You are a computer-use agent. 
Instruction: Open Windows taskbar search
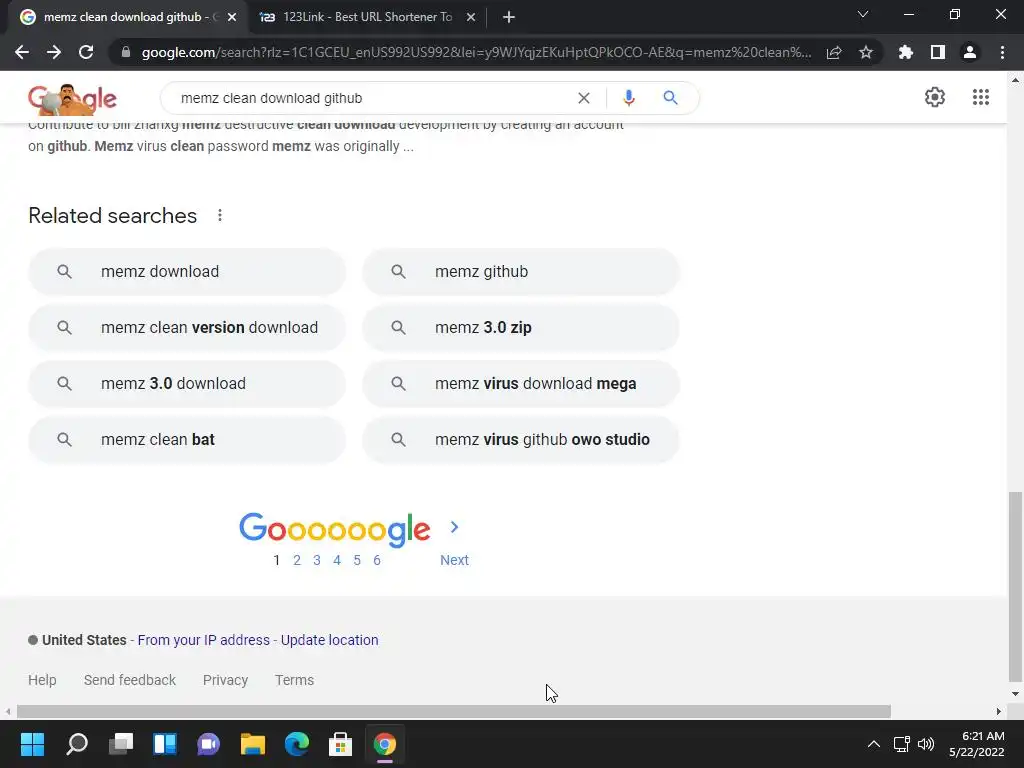point(77,744)
